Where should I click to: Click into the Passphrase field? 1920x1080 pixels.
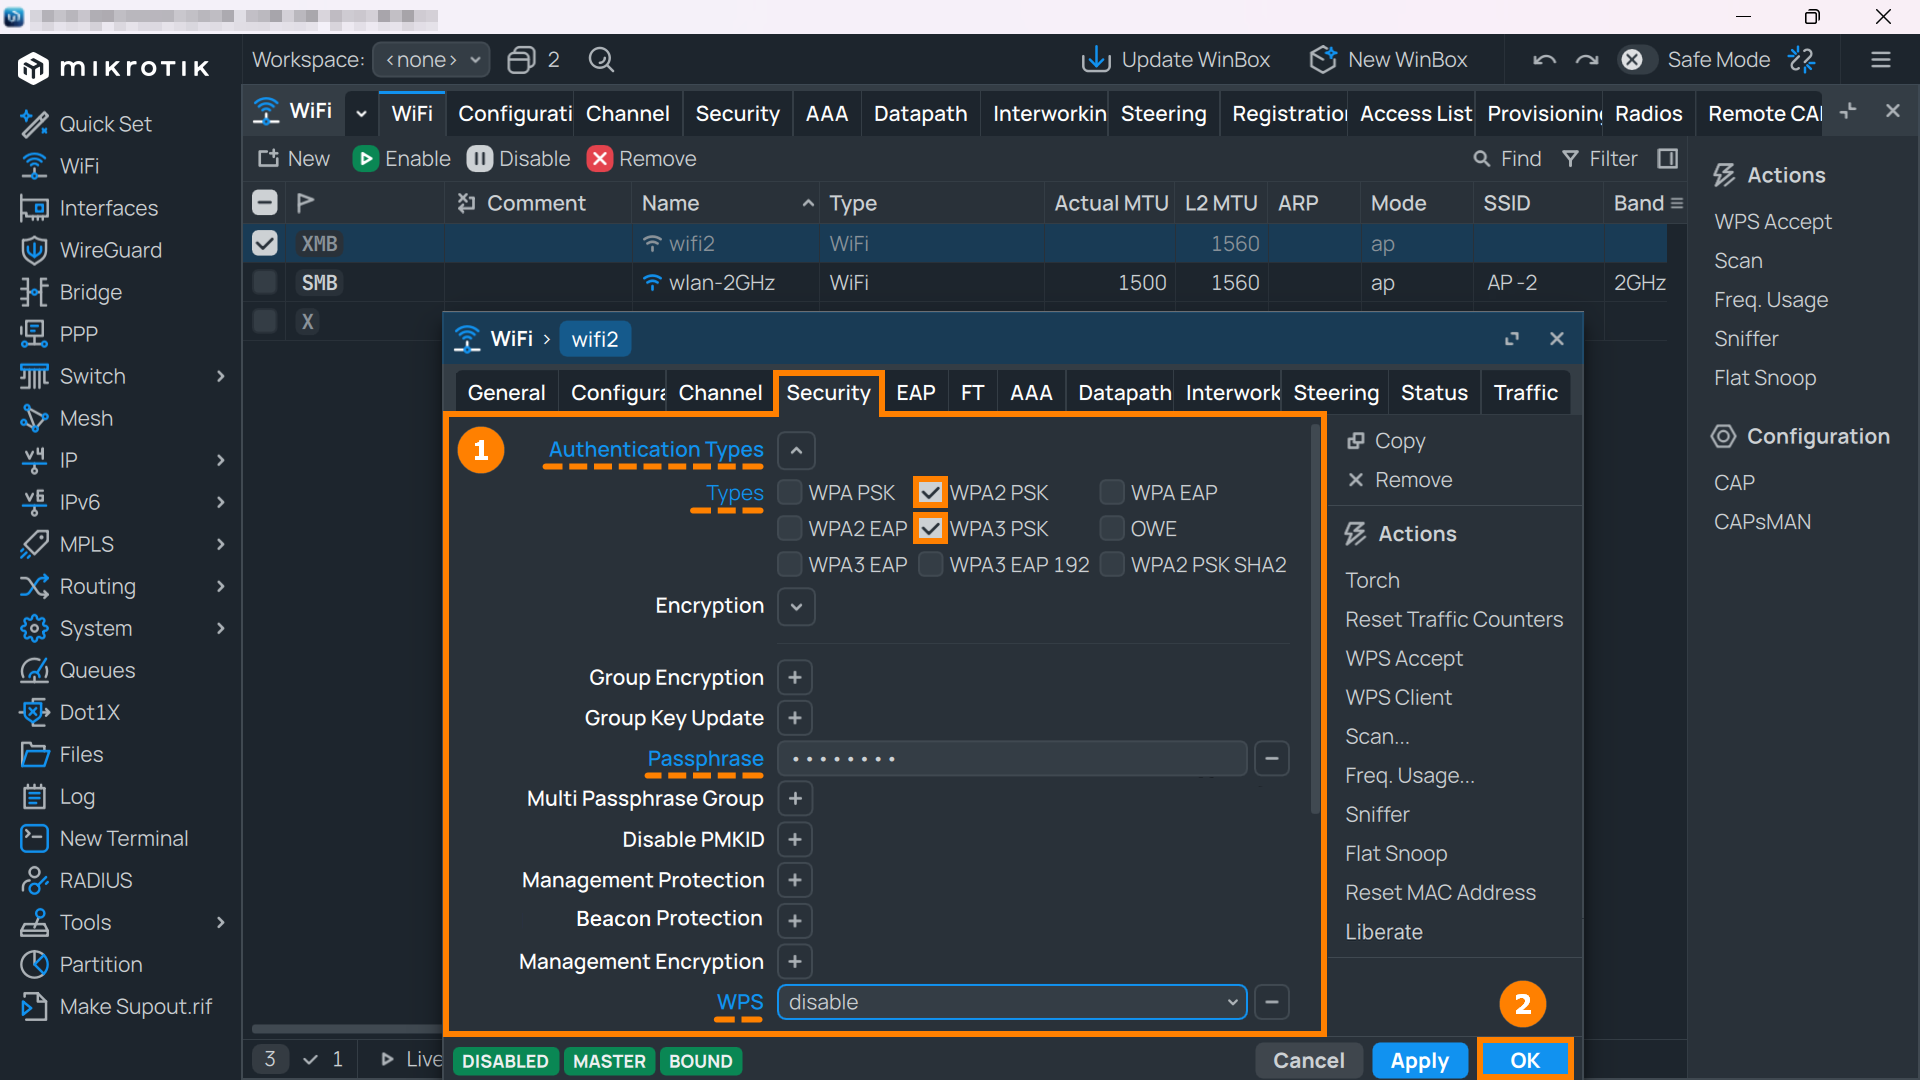(1012, 759)
